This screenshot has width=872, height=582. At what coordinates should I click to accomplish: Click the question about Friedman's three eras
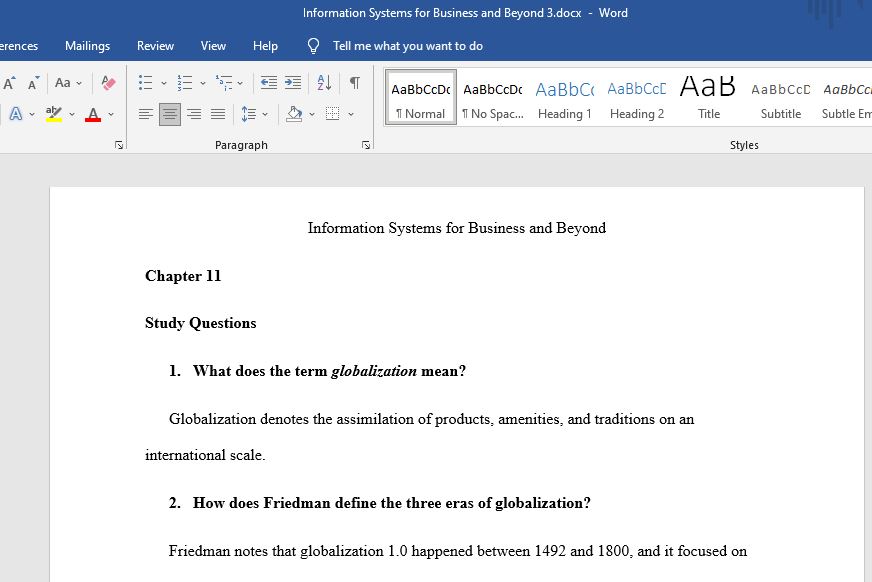tap(392, 503)
